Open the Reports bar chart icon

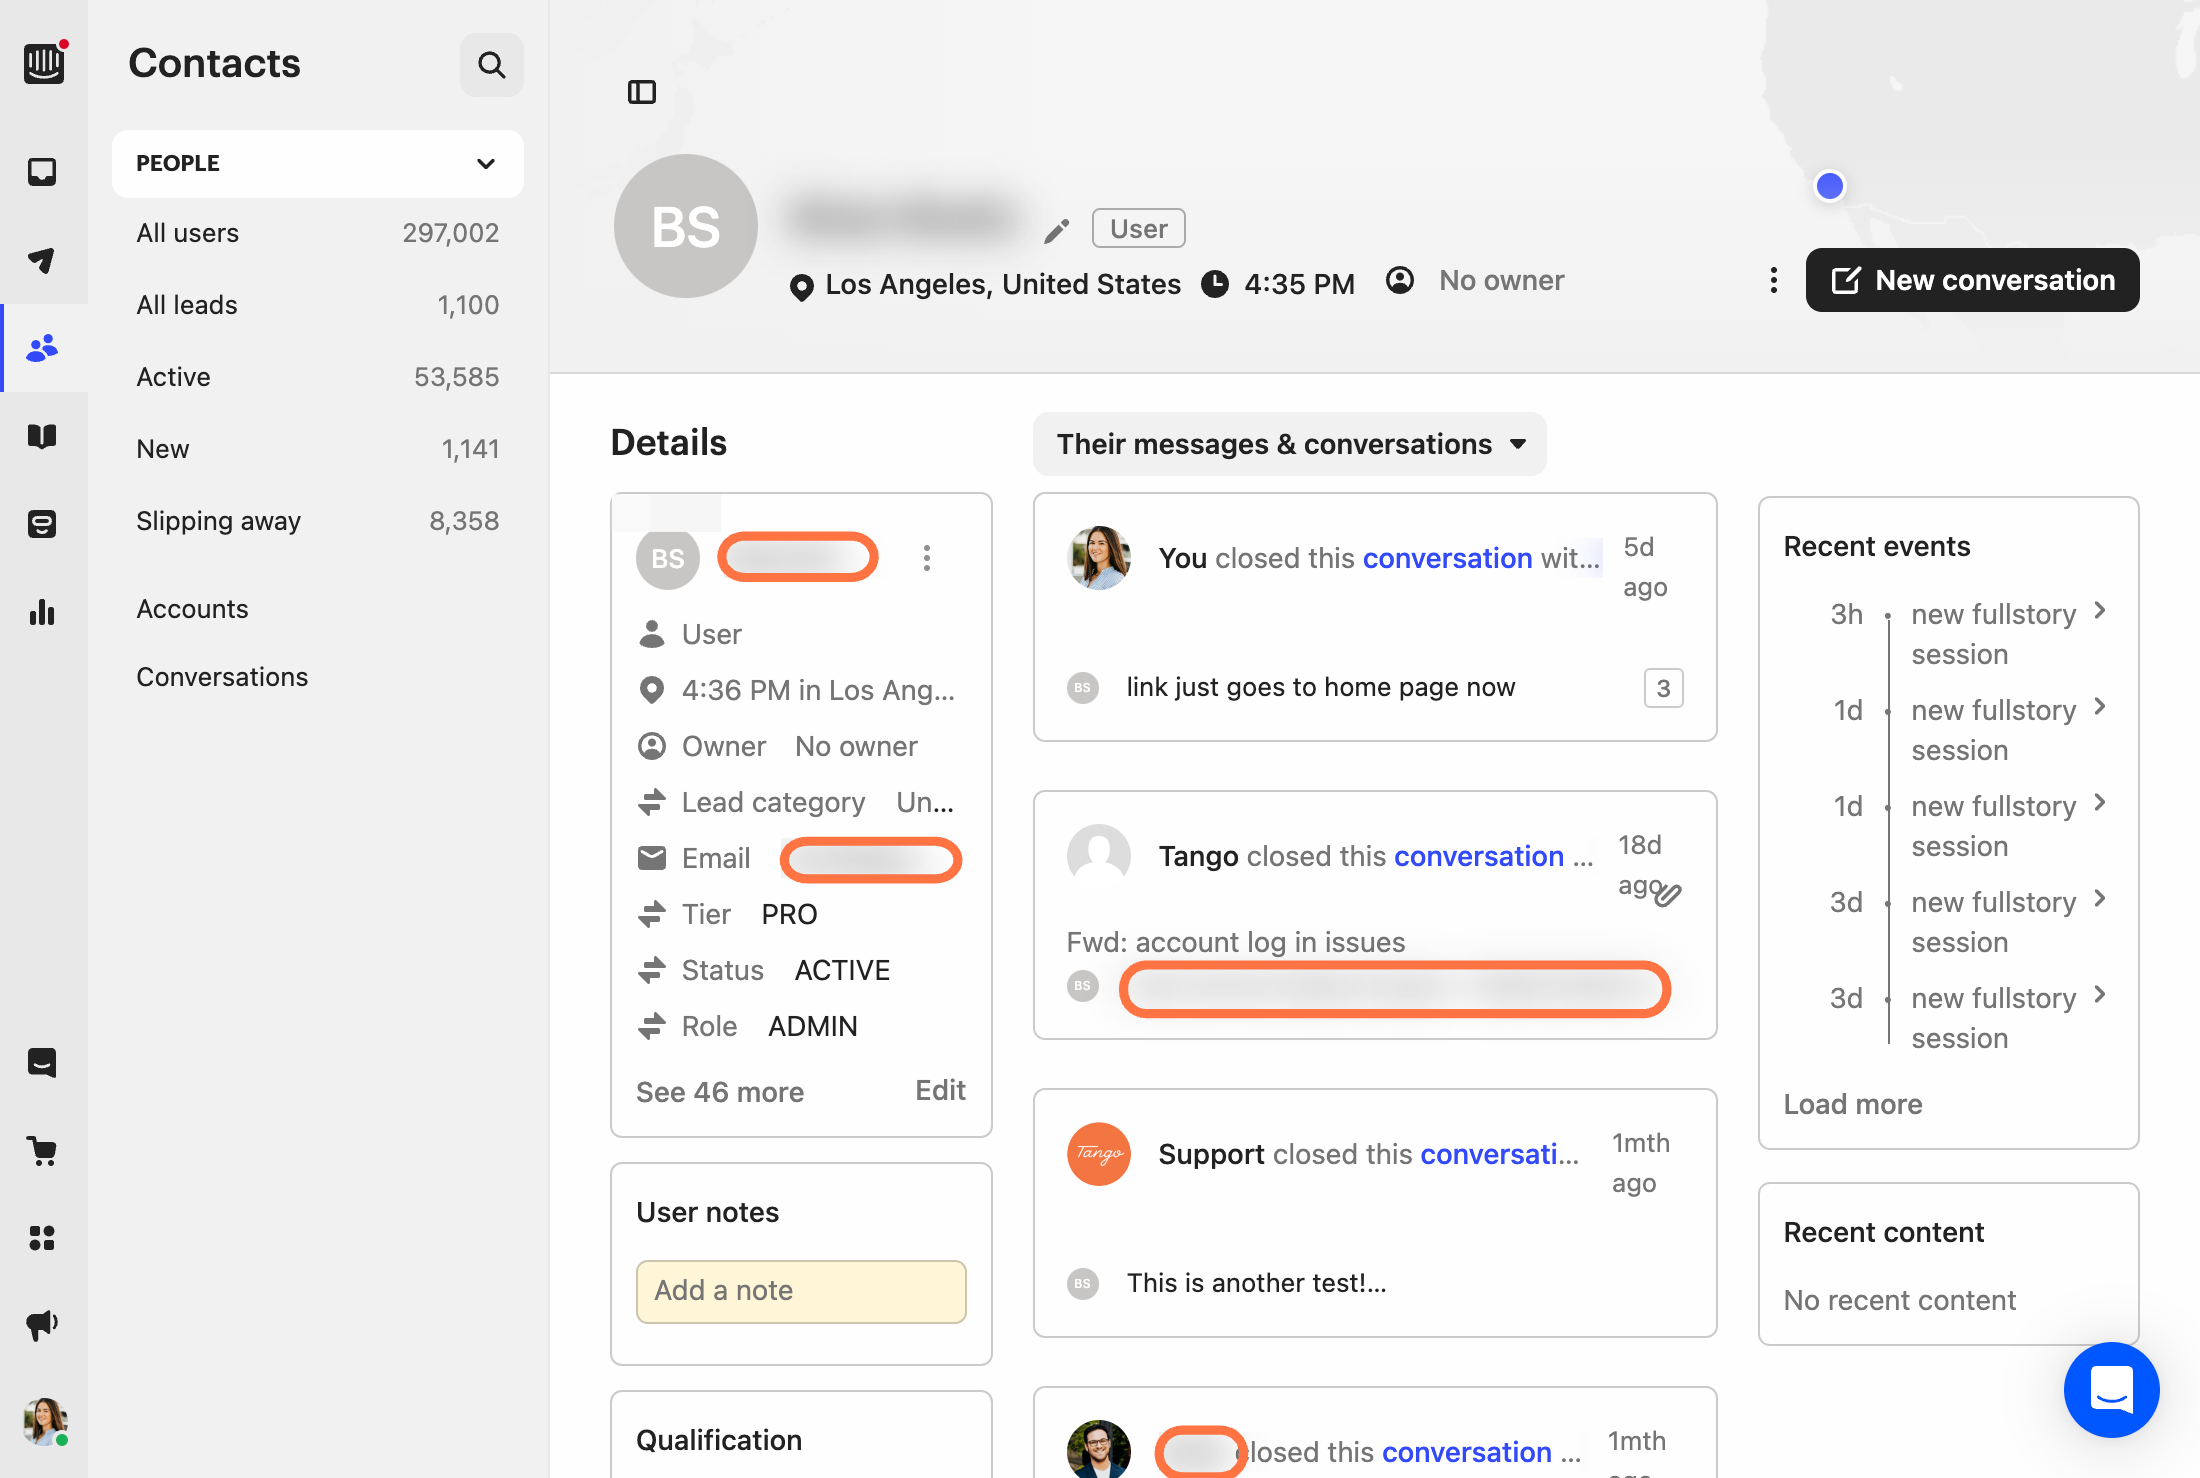click(42, 612)
